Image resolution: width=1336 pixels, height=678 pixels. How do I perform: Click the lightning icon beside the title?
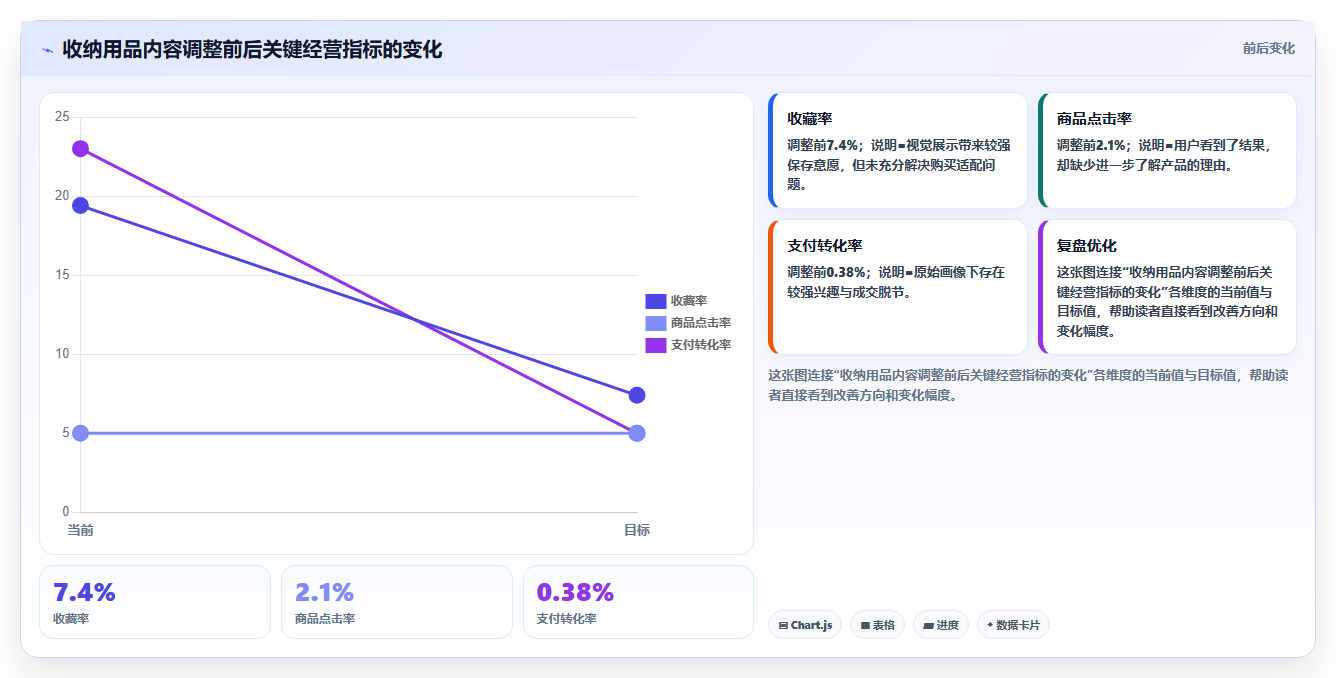coord(48,50)
